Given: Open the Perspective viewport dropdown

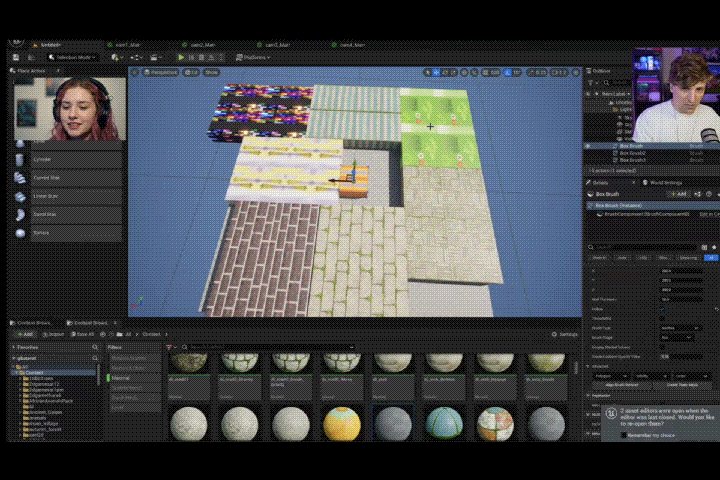Looking at the screenshot, I should [x=161, y=72].
